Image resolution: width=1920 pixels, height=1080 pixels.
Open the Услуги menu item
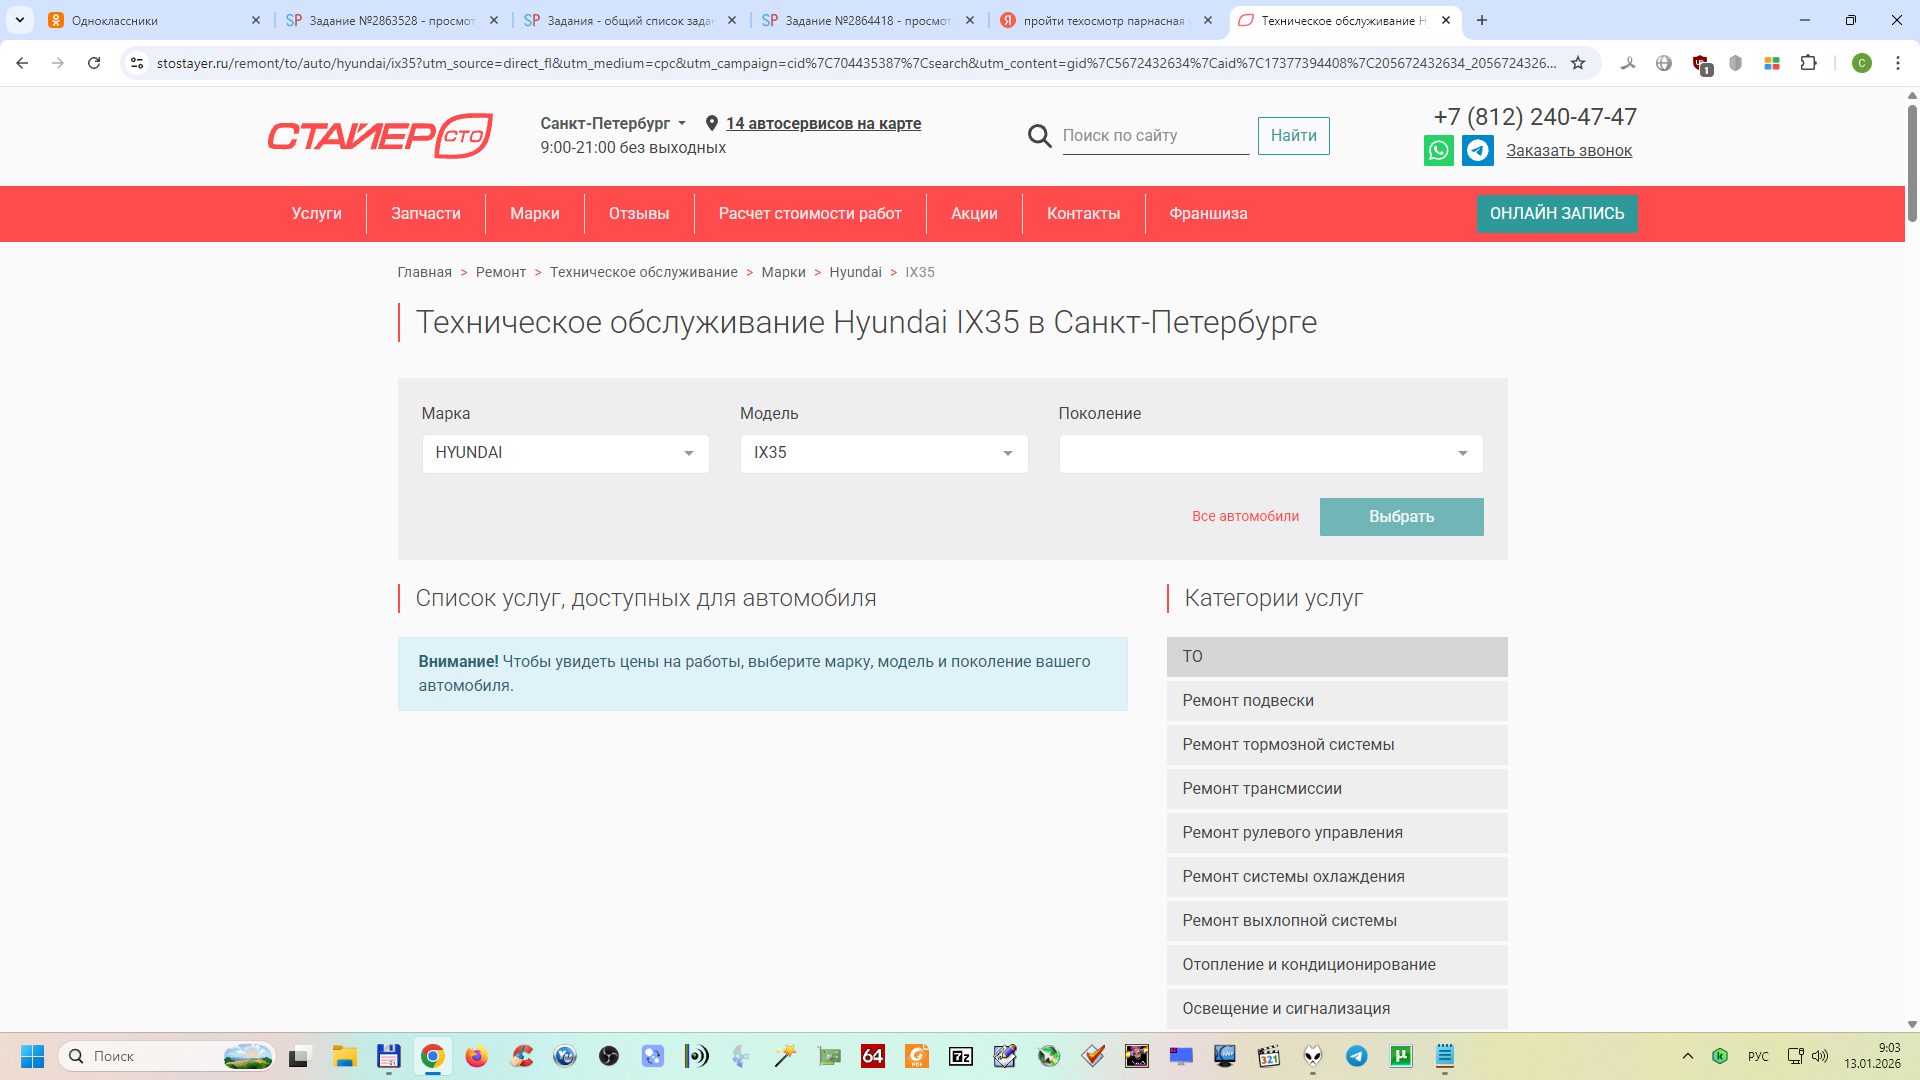pyautogui.click(x=316, y=214)
